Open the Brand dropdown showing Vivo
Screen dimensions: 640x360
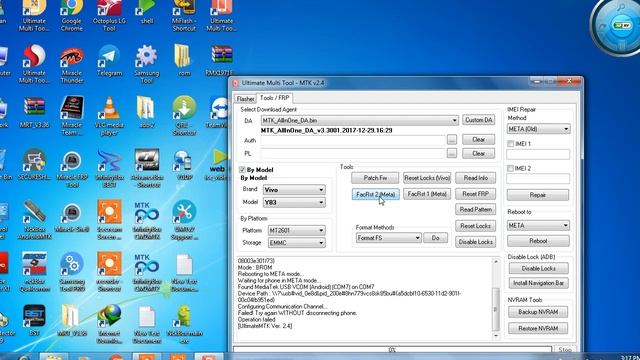point(294,190)
